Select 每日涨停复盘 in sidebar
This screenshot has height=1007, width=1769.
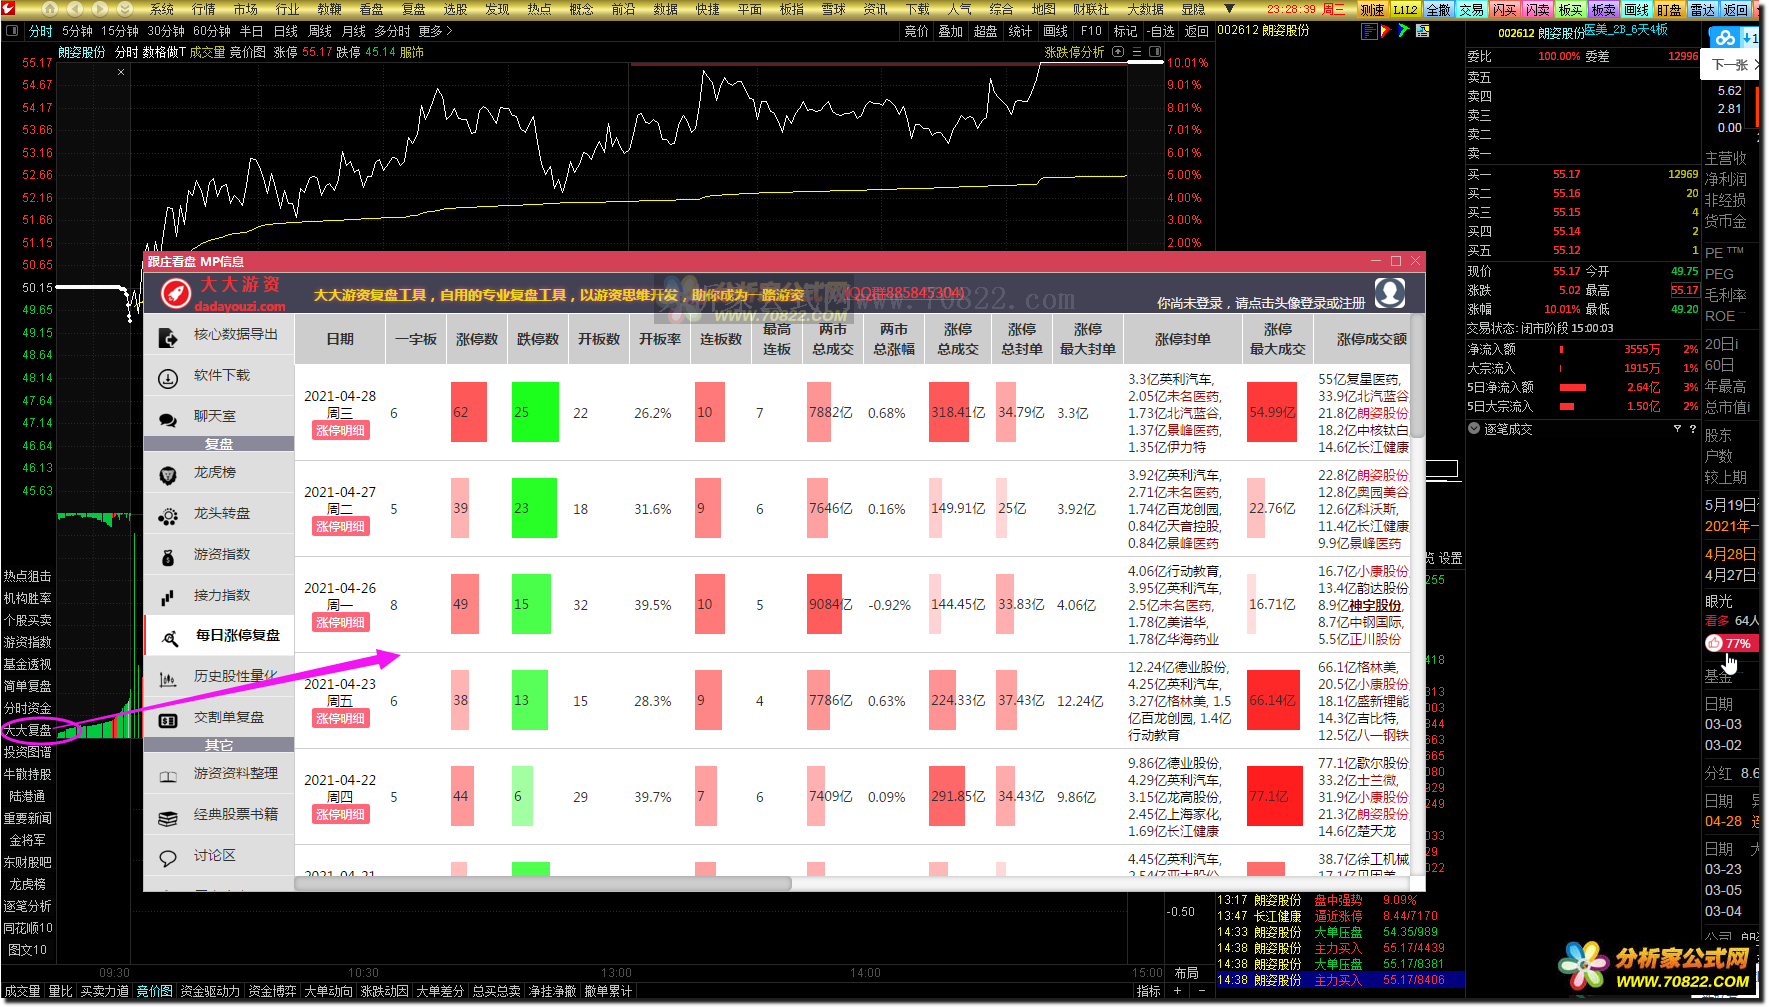click(219, 636)
